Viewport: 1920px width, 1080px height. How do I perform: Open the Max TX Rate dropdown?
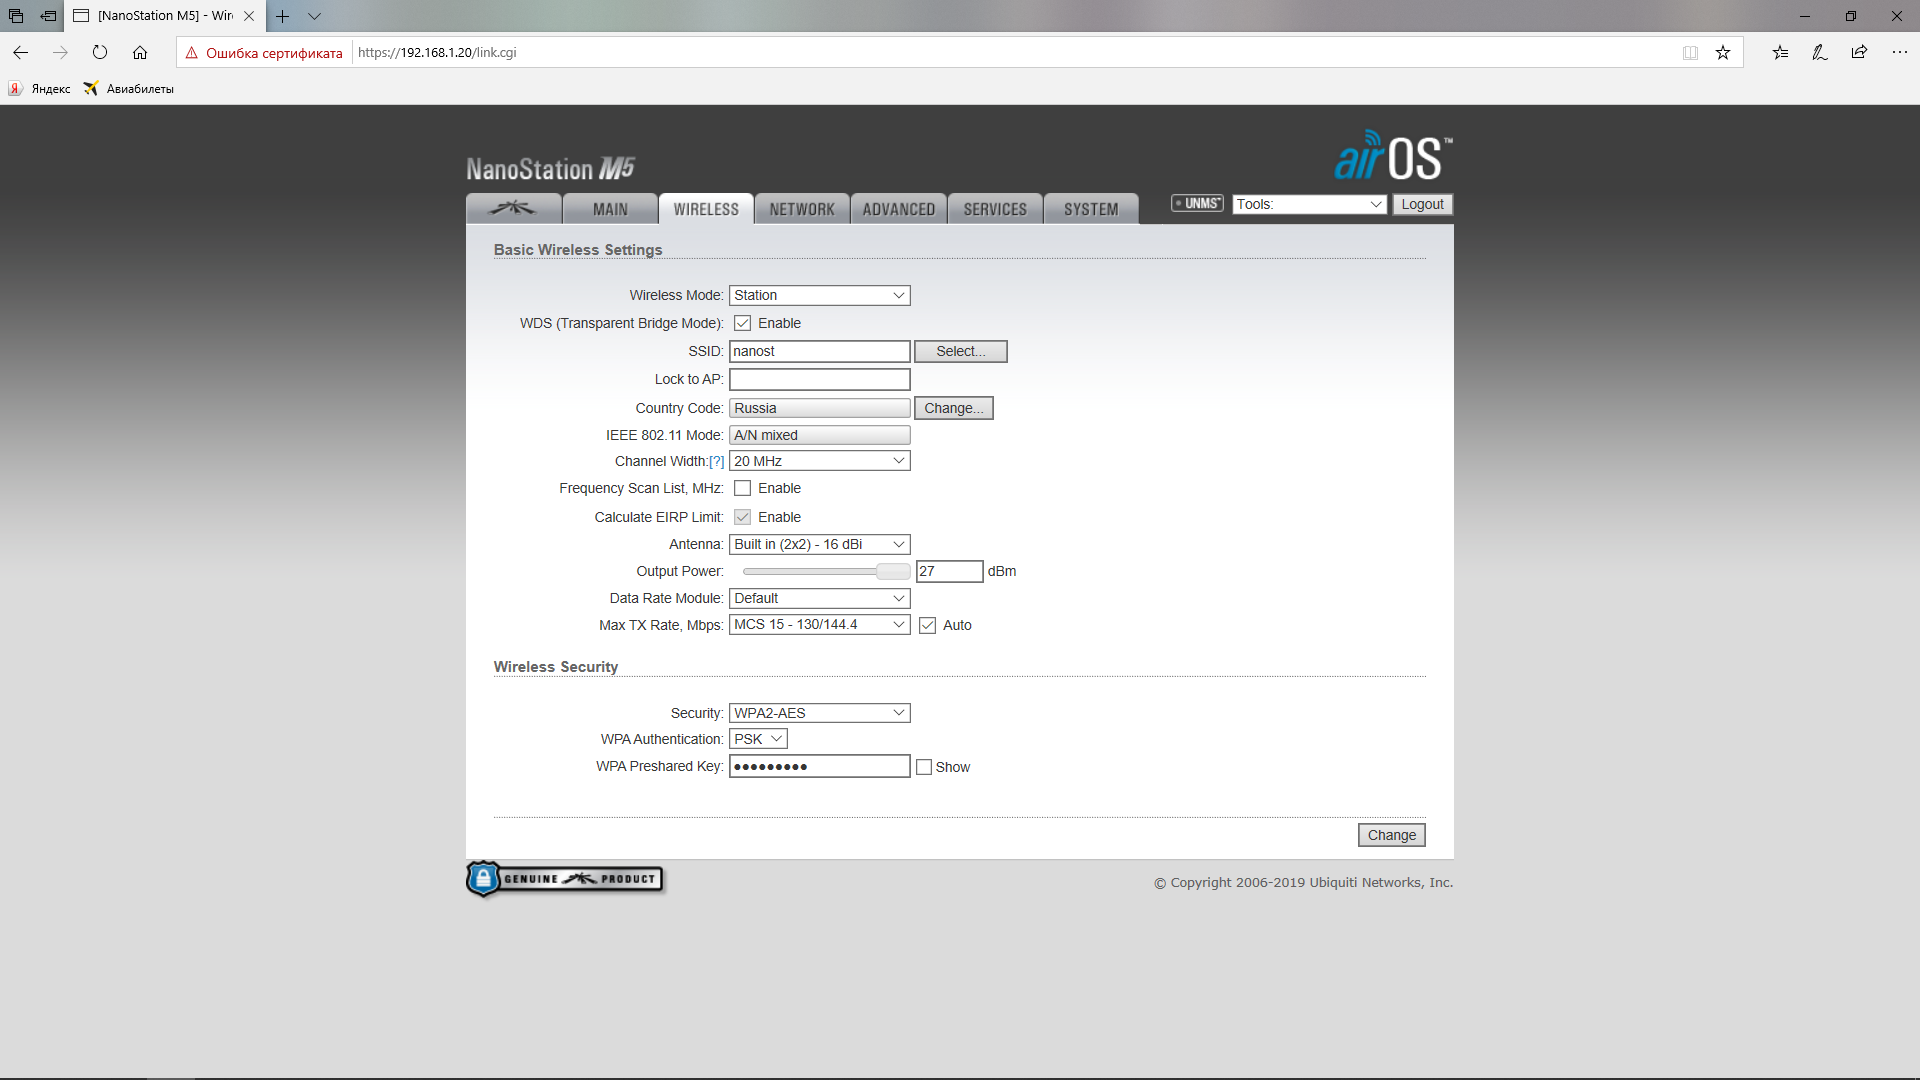tap(819, 624)
